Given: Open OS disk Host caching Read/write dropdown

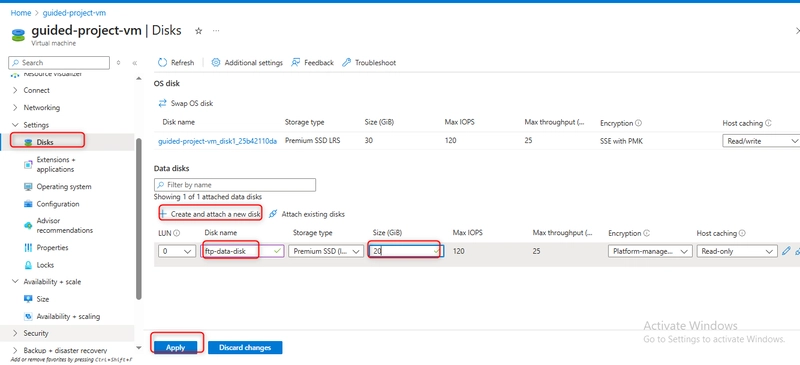Looking at the screenshot, I should coord(761,141).
